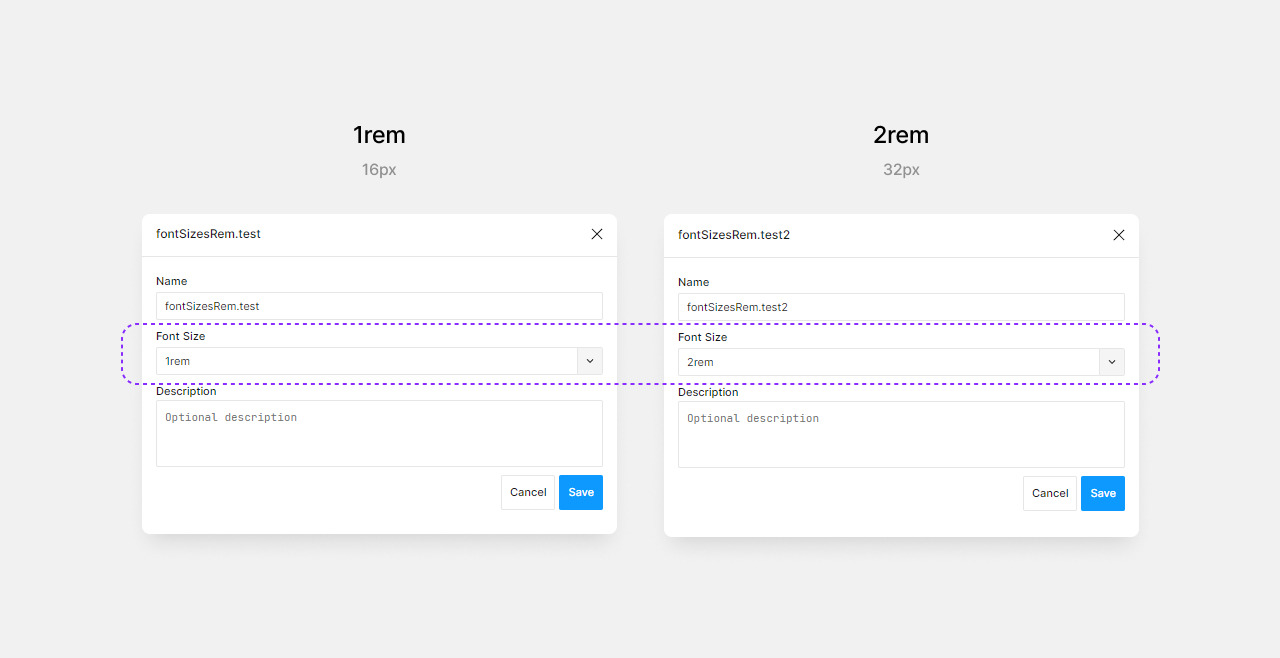Viewport: 1280px width, 658px height.
Task: Click the 1rem heading text
Action: tap(379, 135)
